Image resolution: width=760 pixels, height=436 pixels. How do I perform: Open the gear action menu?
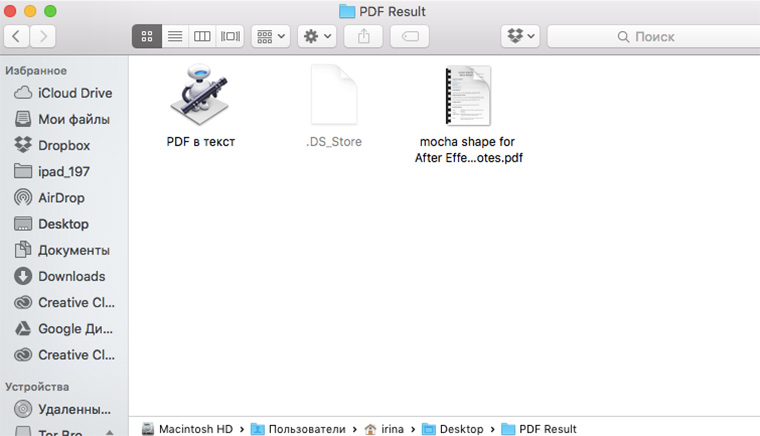(x=317, y=36)
